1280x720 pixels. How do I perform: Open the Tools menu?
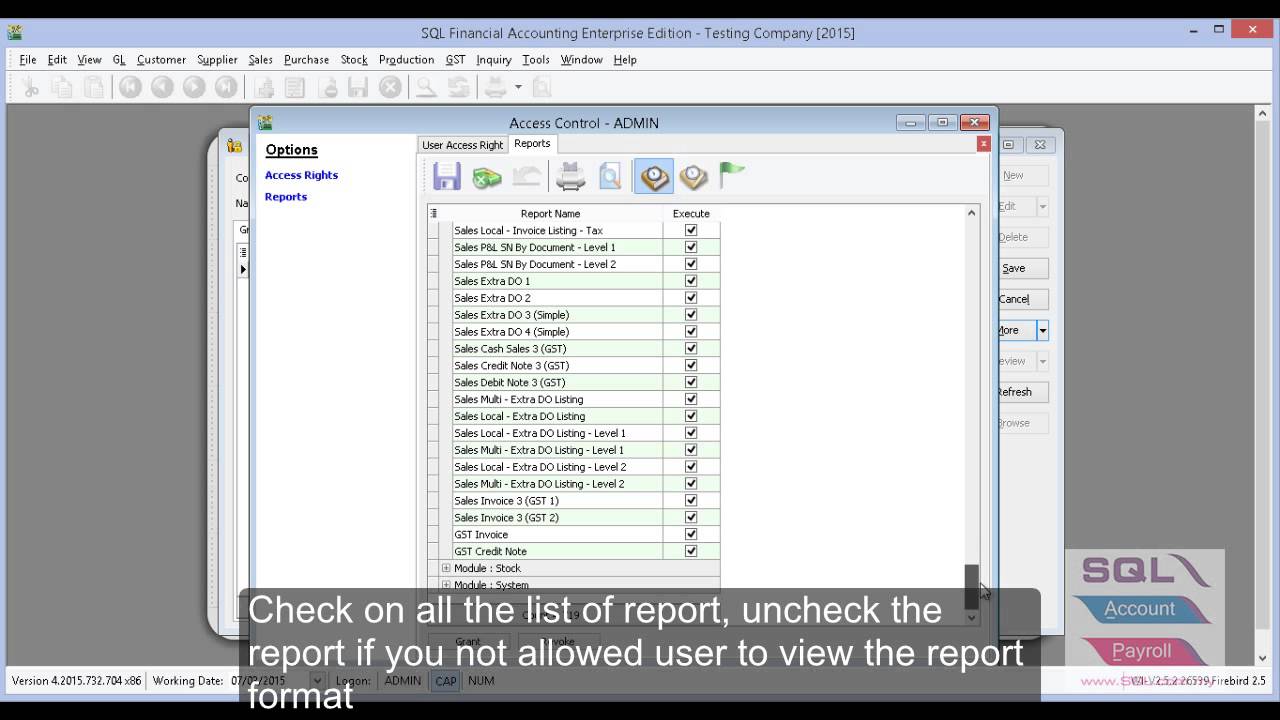(x=536, y=60)
